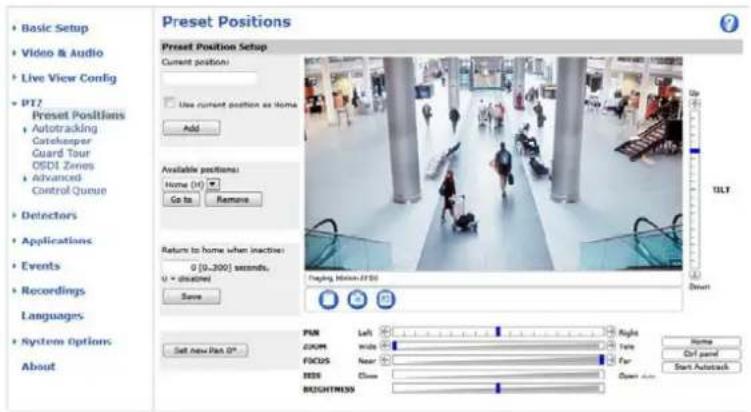Collapse the PTZ menu section
The image size is (751, 412).
pos(32,103)
